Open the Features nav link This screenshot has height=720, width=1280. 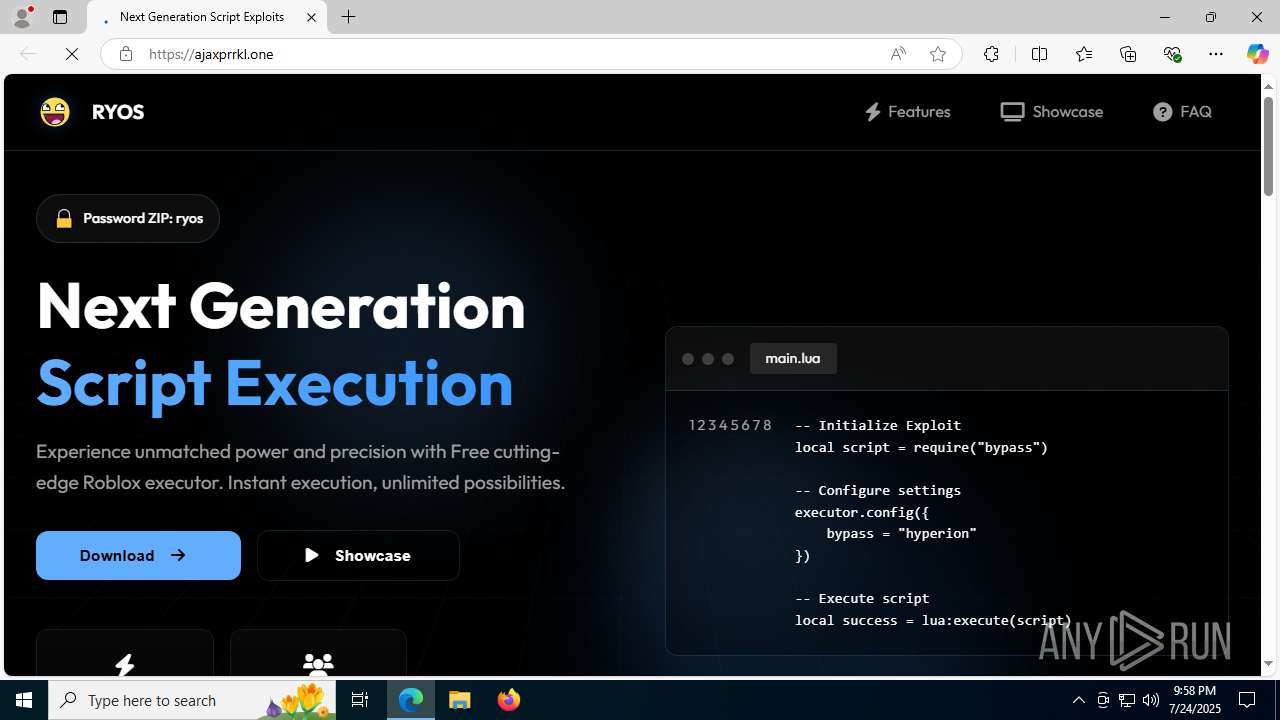tap(907, 112)
